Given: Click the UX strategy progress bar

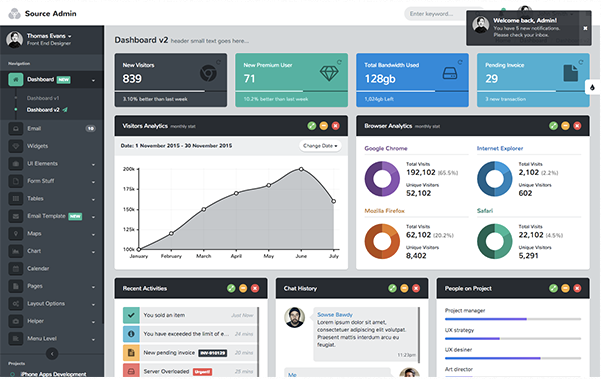Looking at the screenshot, I should [513, 338].
